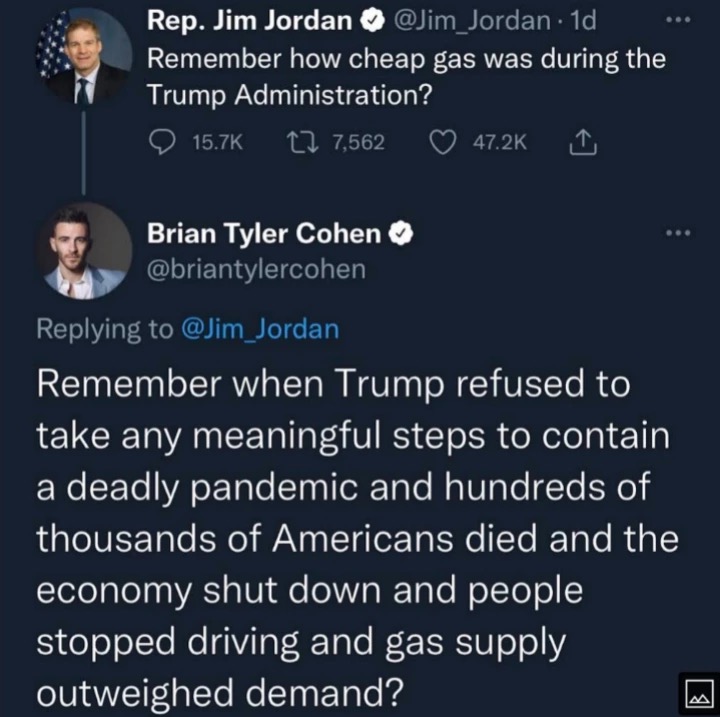
Task: Open Jim Jordan's profile picture
Action: [x=84, y=56]
